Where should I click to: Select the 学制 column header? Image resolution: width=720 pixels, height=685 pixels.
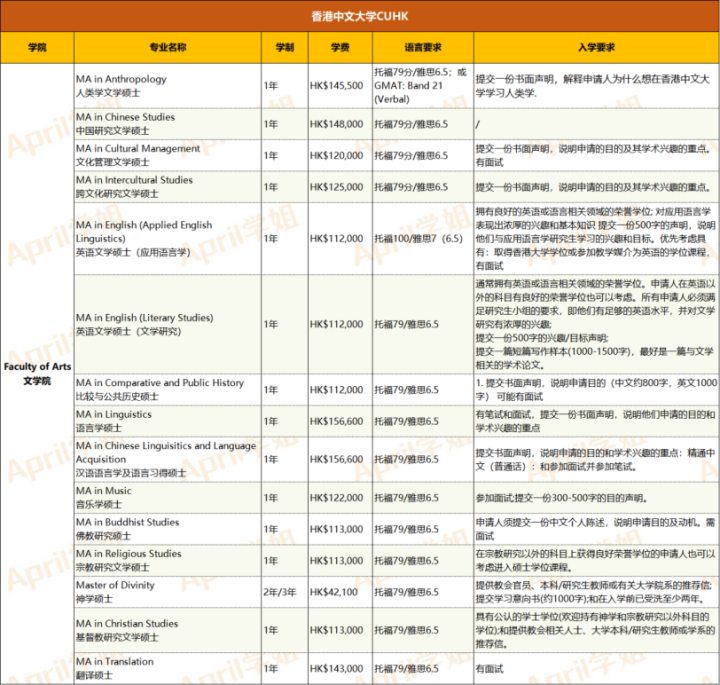point(285,47)
